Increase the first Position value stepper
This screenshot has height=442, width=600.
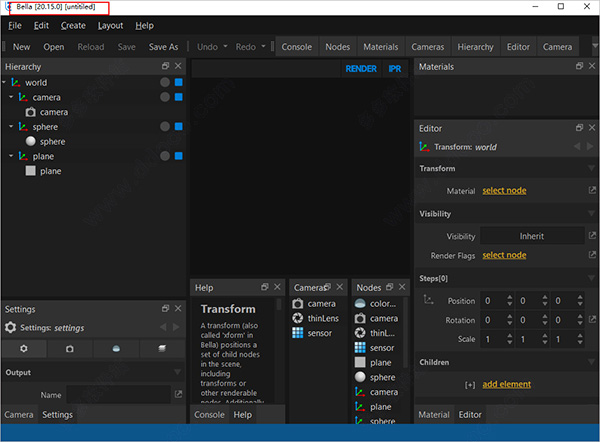coord(510,297)
